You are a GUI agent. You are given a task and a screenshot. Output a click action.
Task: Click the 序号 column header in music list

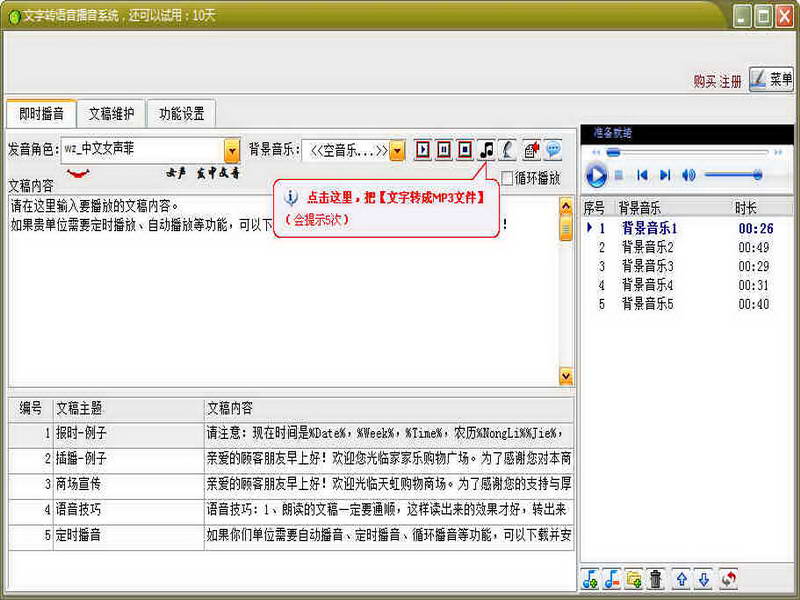click(x=595, y=208)
